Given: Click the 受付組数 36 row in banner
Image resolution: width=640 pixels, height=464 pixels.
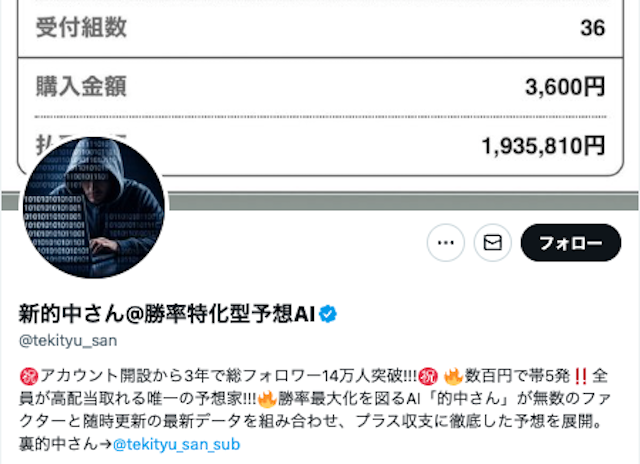Looking at the screenshot, I should point(320,29).
